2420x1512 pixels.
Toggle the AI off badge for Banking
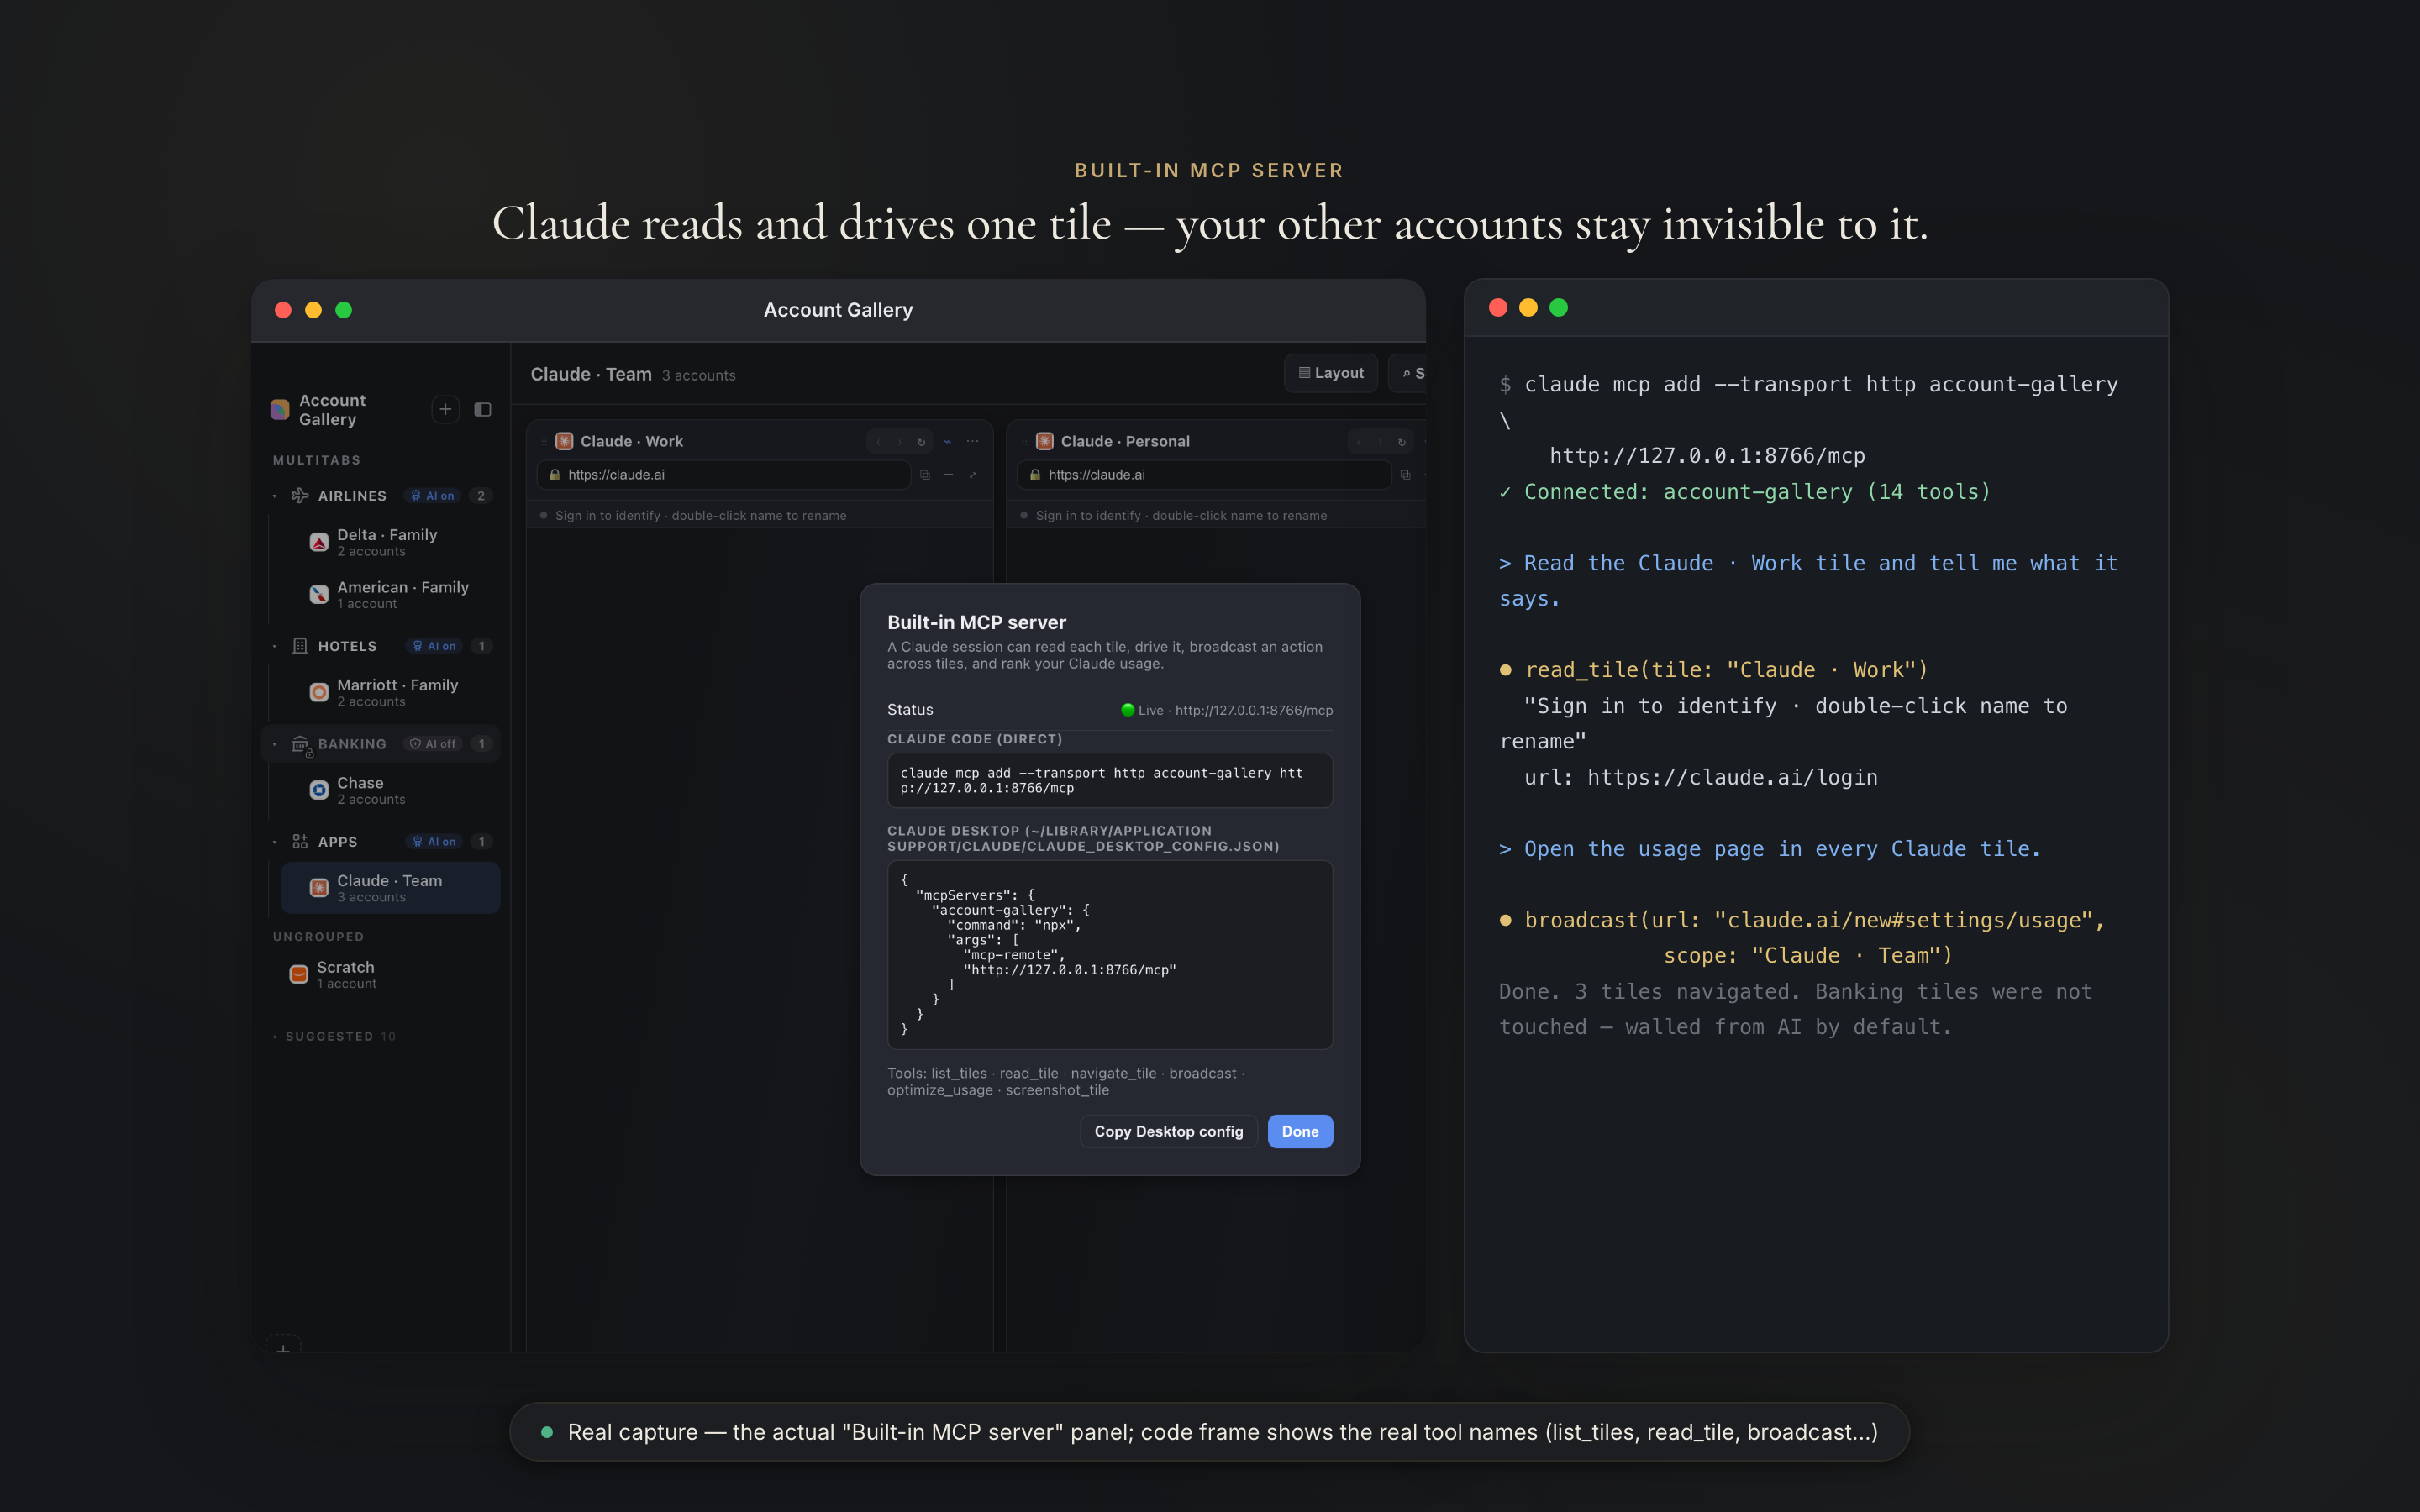coord(433,744)
